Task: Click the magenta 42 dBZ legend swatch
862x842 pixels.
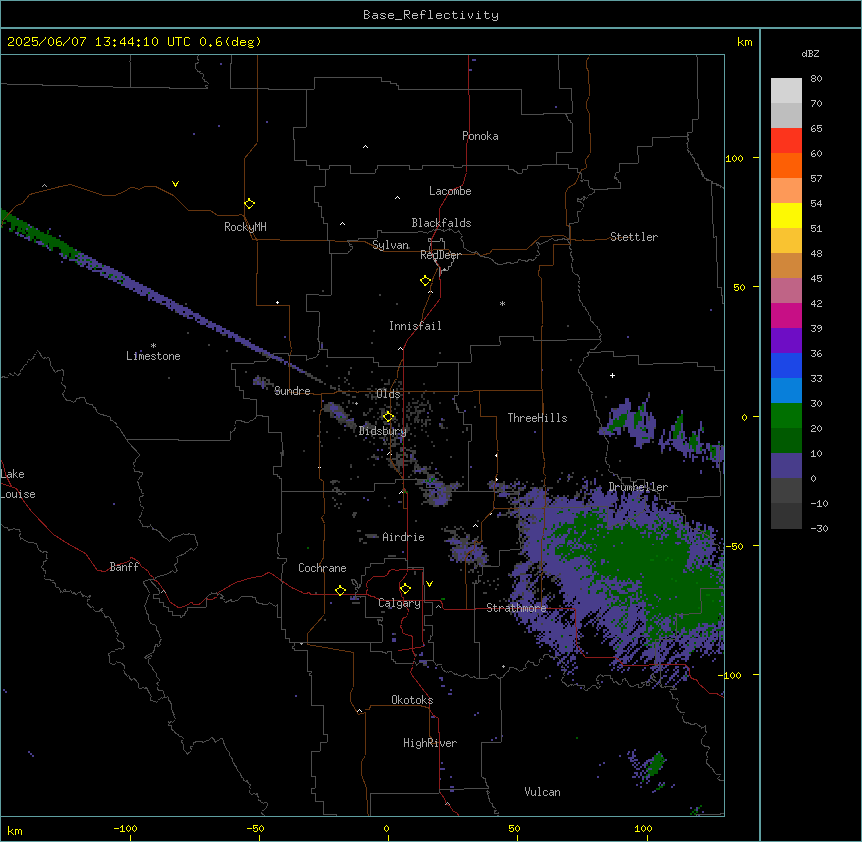Action: coord(786,315)
